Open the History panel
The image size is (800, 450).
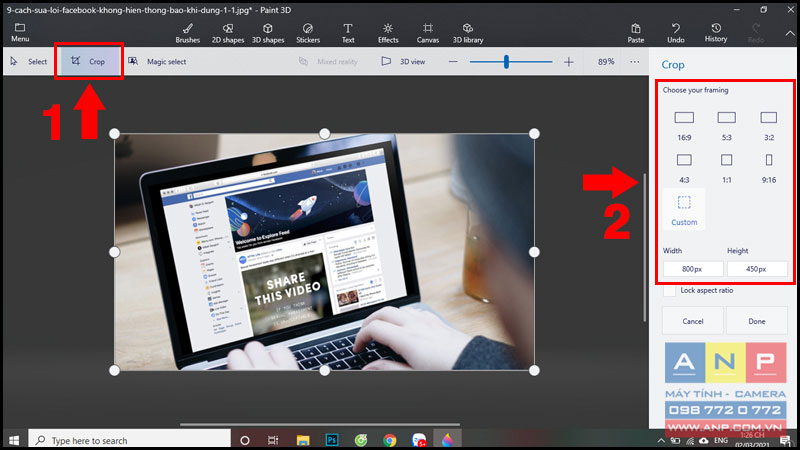coord(716,33)
